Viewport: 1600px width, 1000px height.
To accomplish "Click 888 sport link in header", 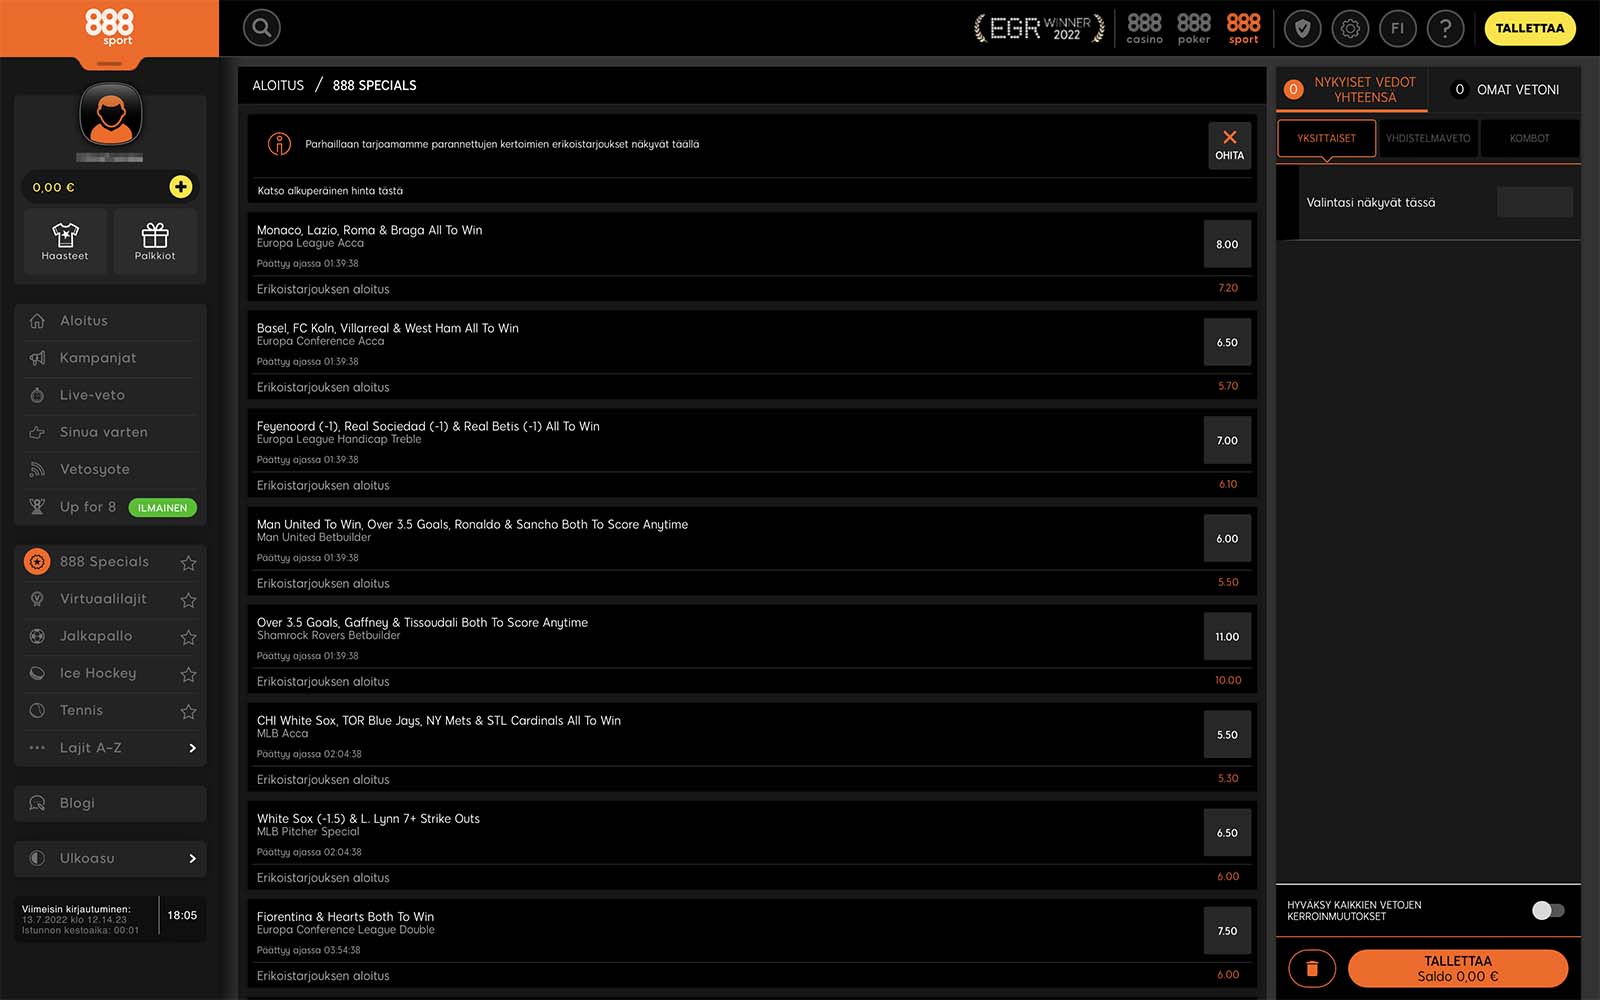I will coord(1244,28).
